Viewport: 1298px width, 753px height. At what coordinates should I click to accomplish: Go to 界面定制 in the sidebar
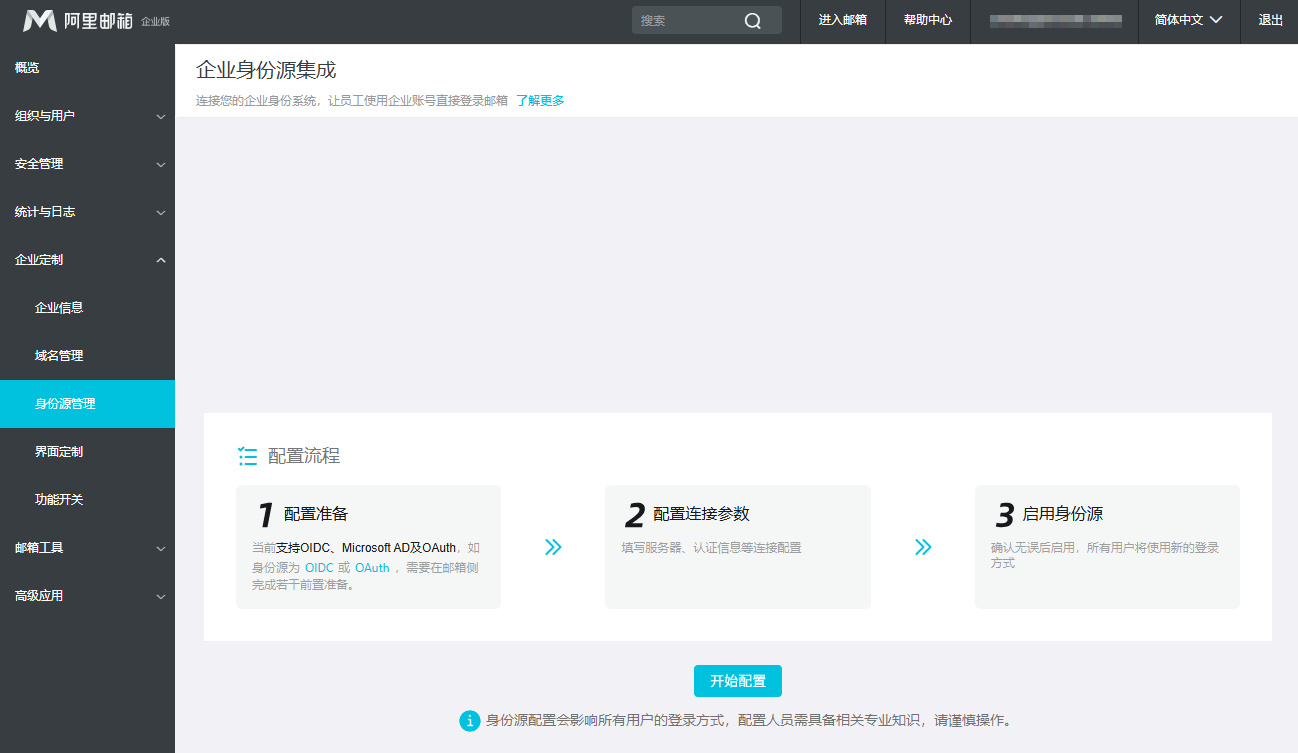point(59,452)
